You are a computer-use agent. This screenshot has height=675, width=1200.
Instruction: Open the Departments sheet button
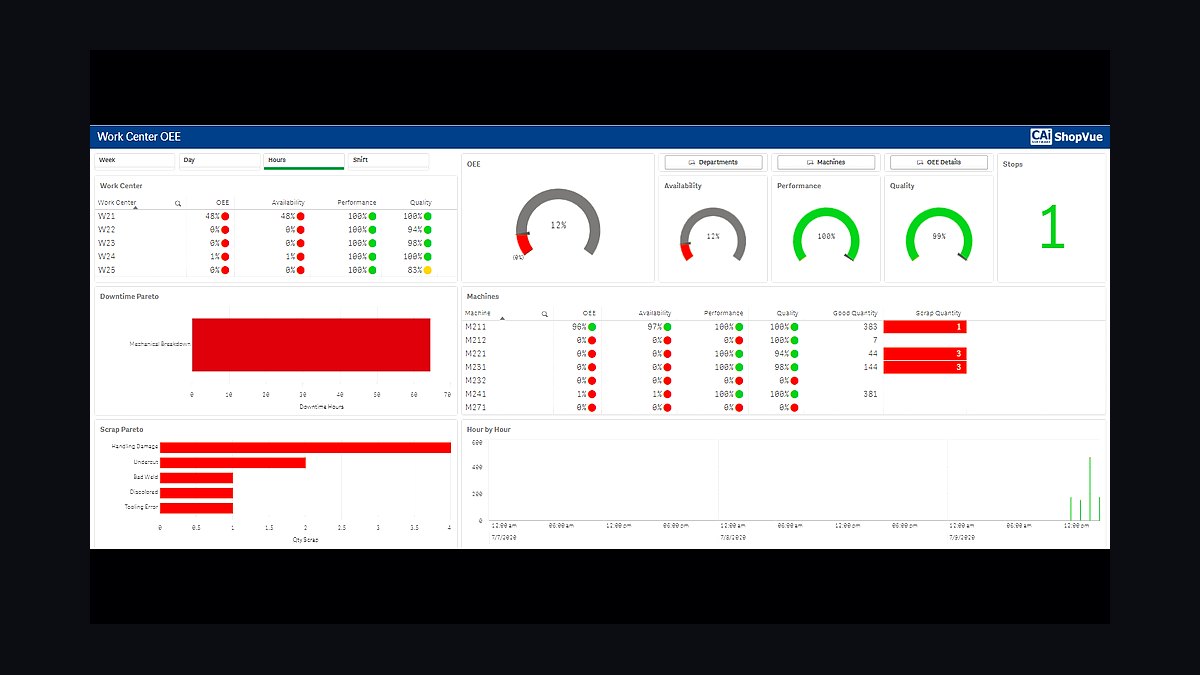point(713,162)
